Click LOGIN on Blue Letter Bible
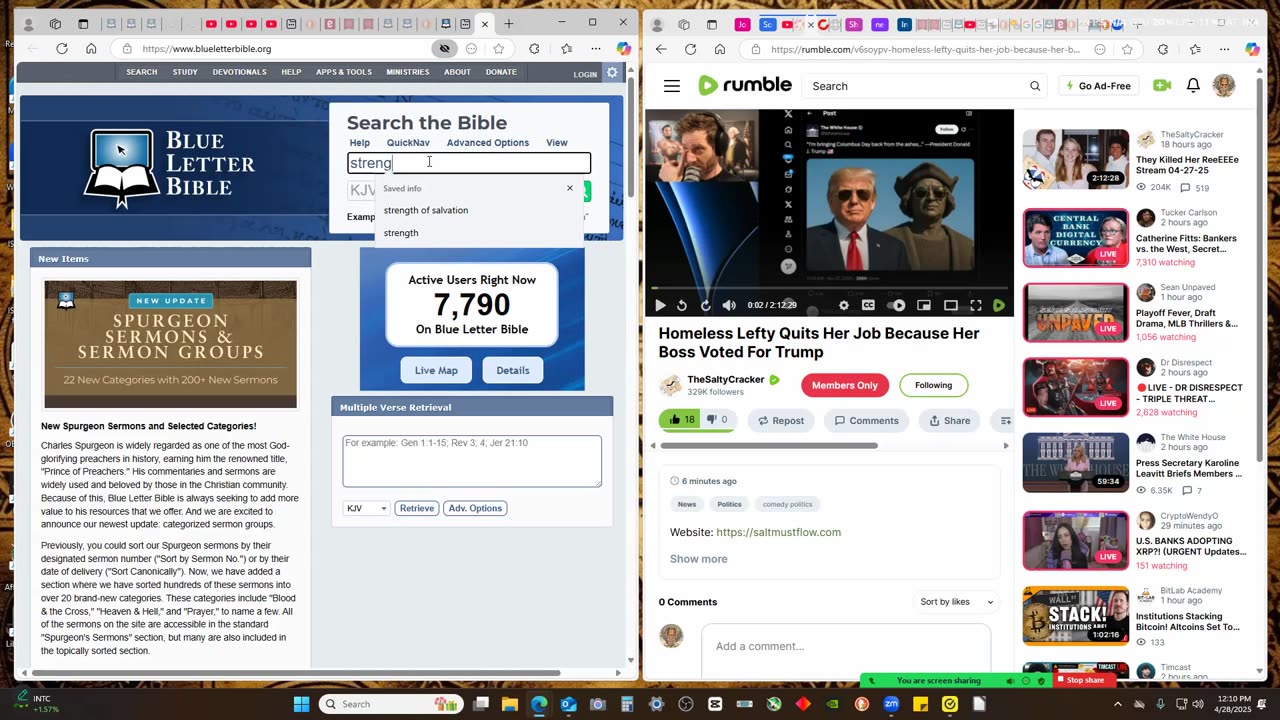This screenshot has height=720, width=1280. [x=585, y=74]
